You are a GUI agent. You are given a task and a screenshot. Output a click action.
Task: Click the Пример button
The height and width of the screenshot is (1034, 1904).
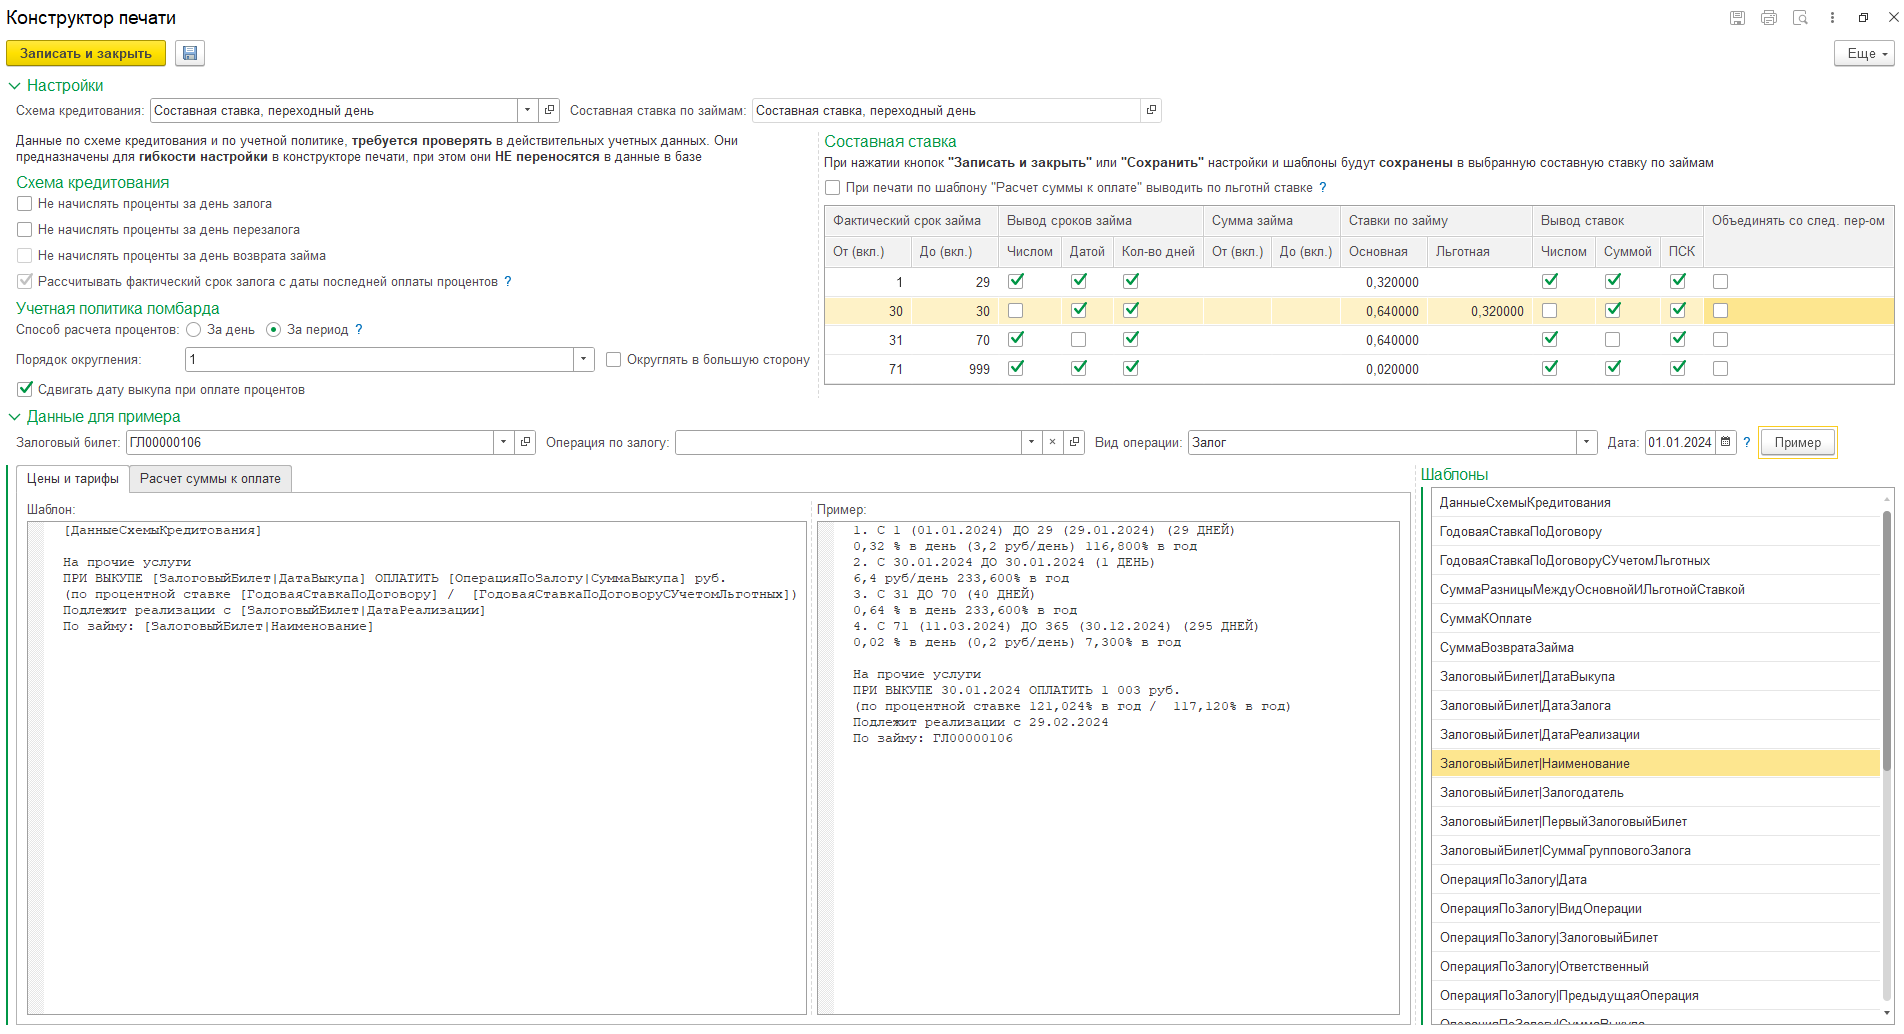click(1798, 442)
